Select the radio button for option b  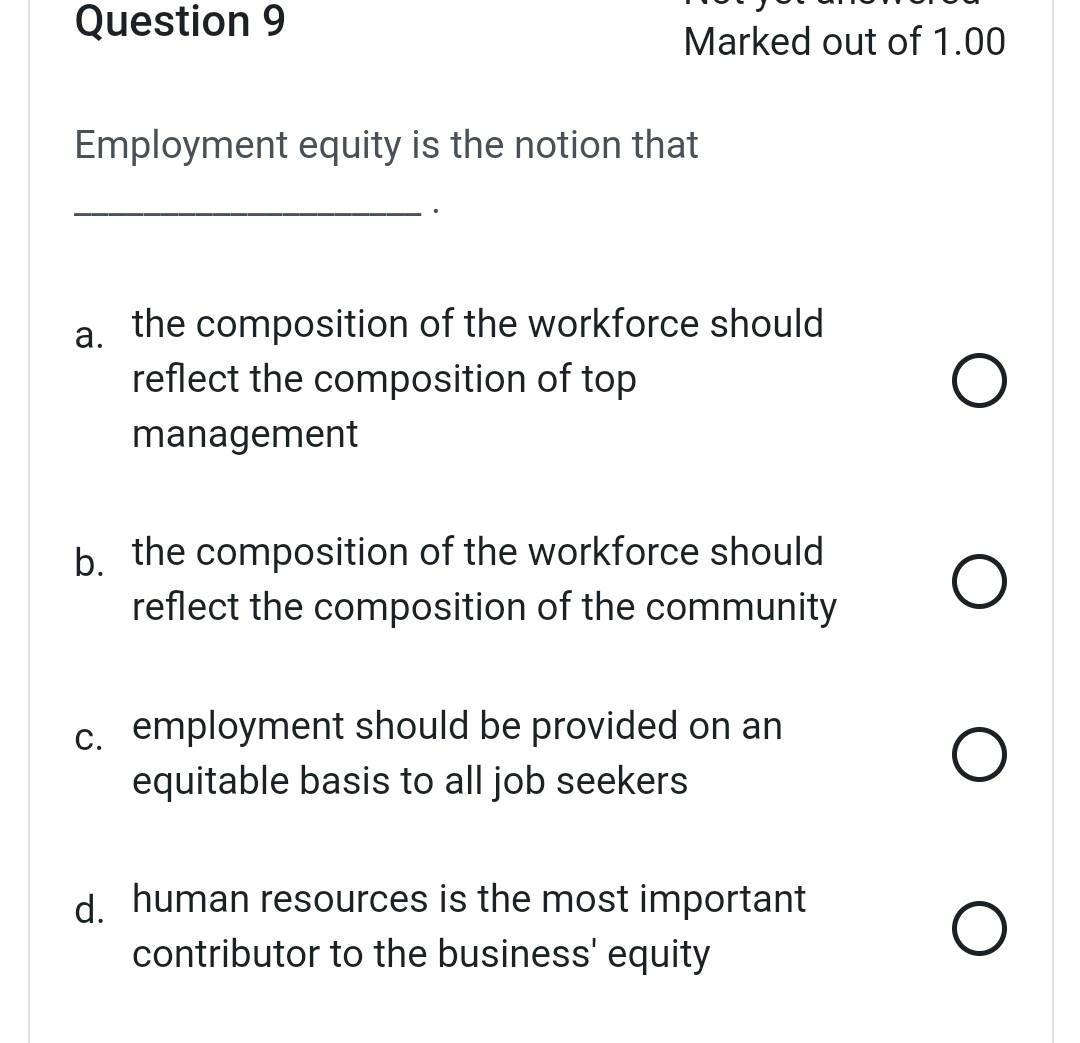(x=979, y=581)
